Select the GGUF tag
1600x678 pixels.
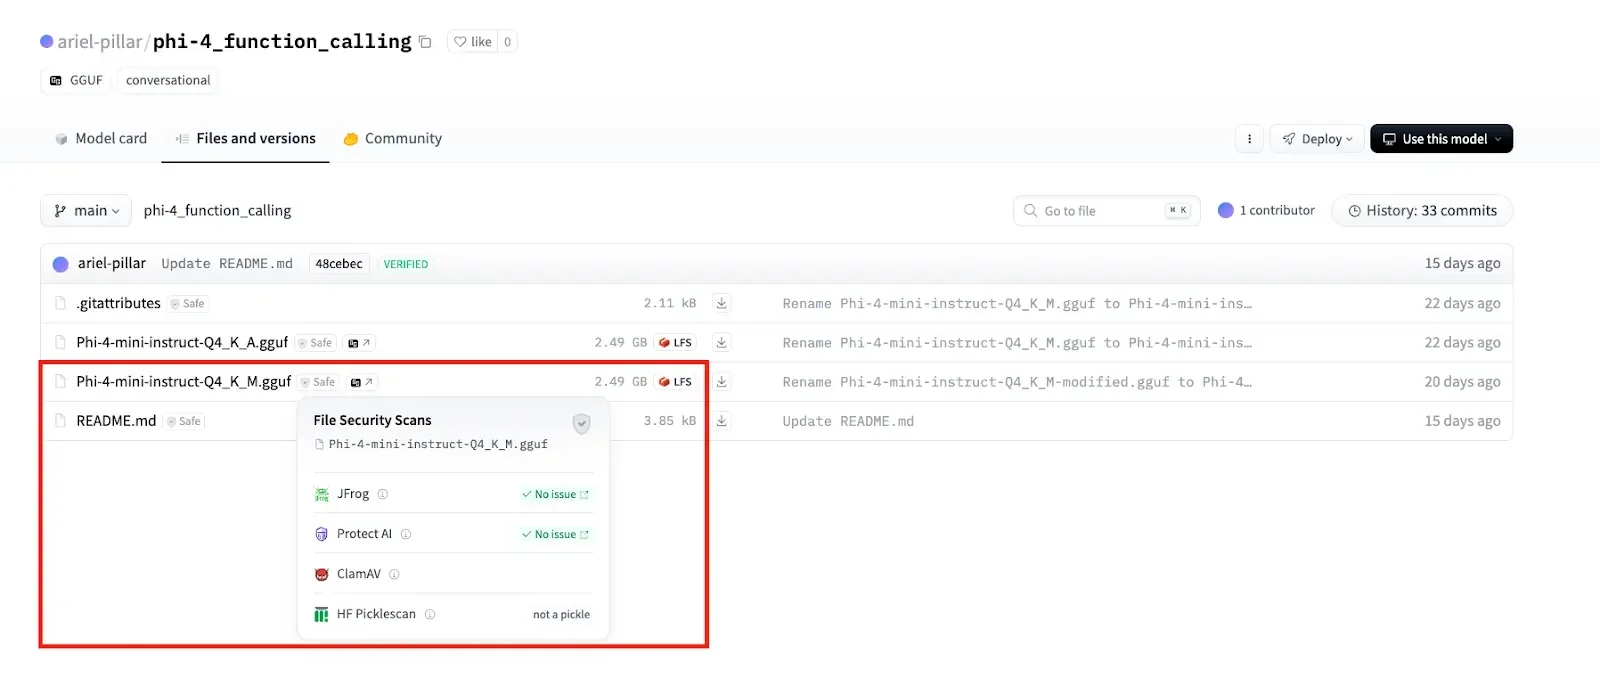click(x=76, y=81)
